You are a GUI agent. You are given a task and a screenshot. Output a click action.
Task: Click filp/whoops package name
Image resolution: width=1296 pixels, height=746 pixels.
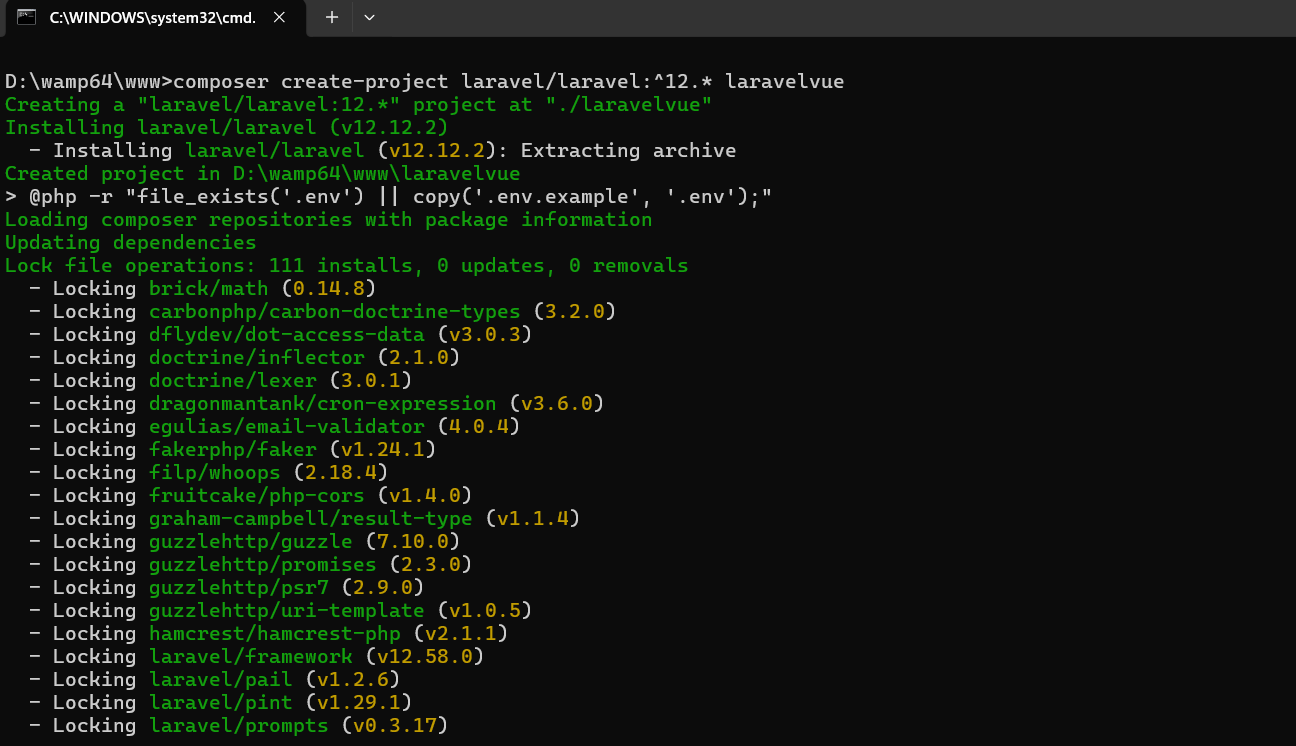pos(214,473)
